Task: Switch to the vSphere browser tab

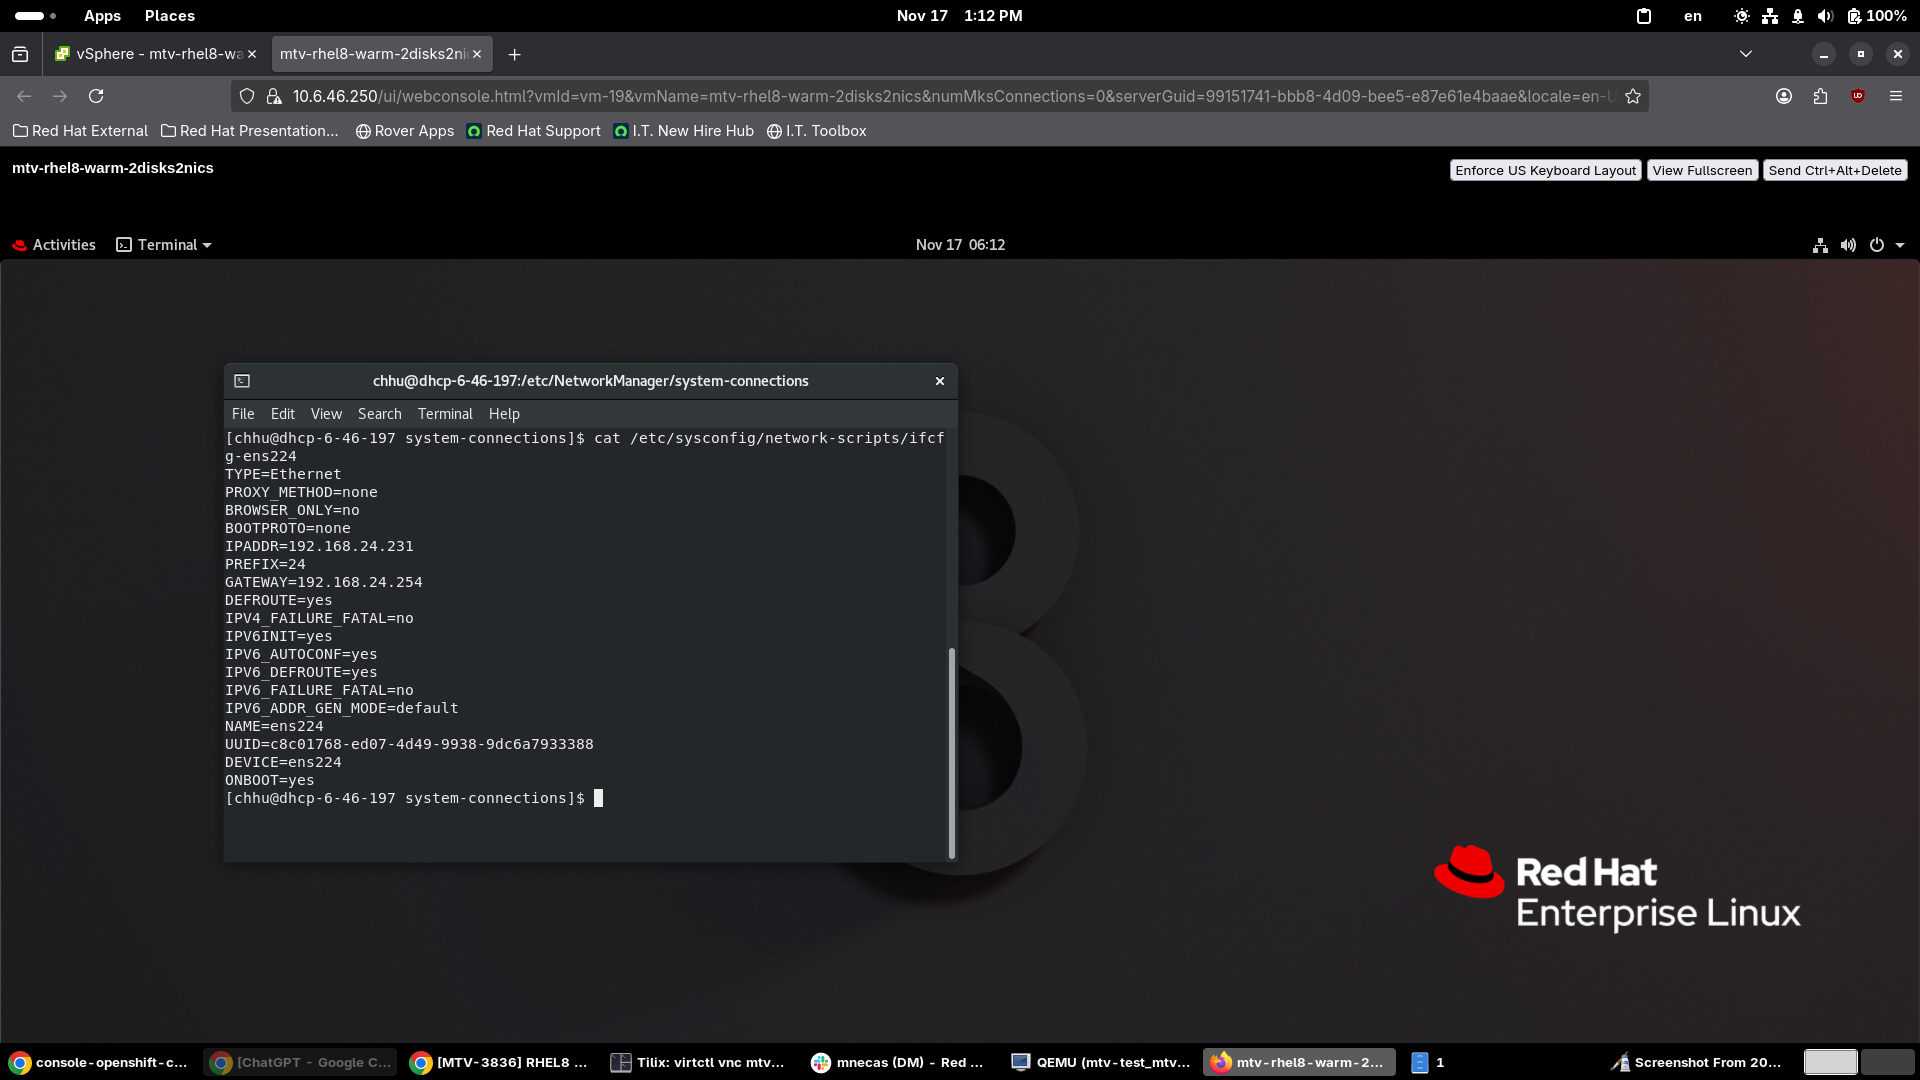Action: (x=150, y=54)
